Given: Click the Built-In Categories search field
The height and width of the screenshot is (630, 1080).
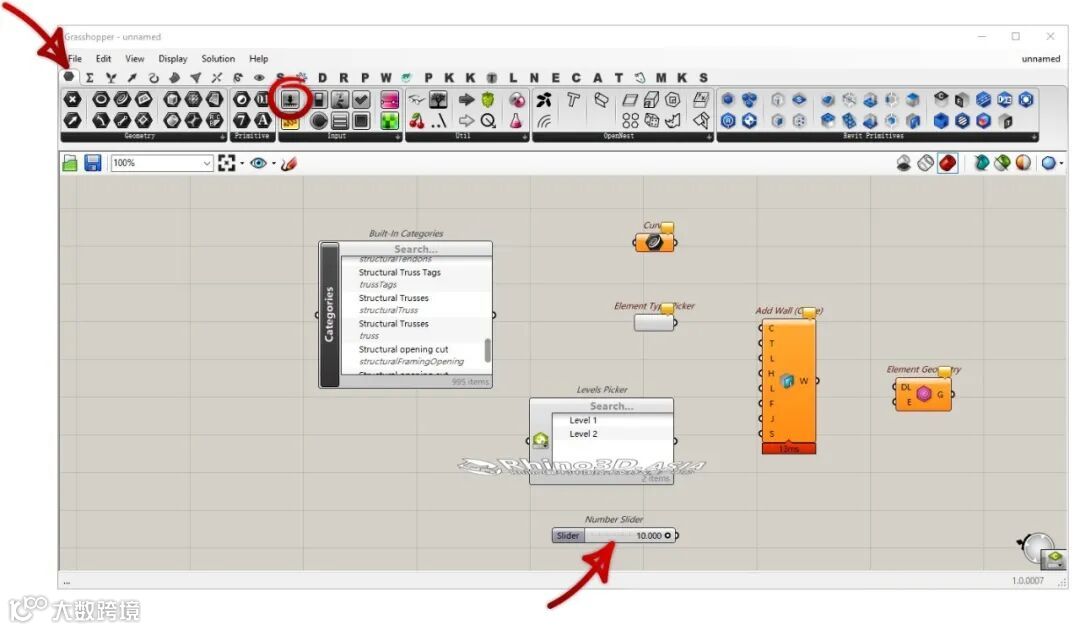Looking at the screenshot, I should (416, 249).
